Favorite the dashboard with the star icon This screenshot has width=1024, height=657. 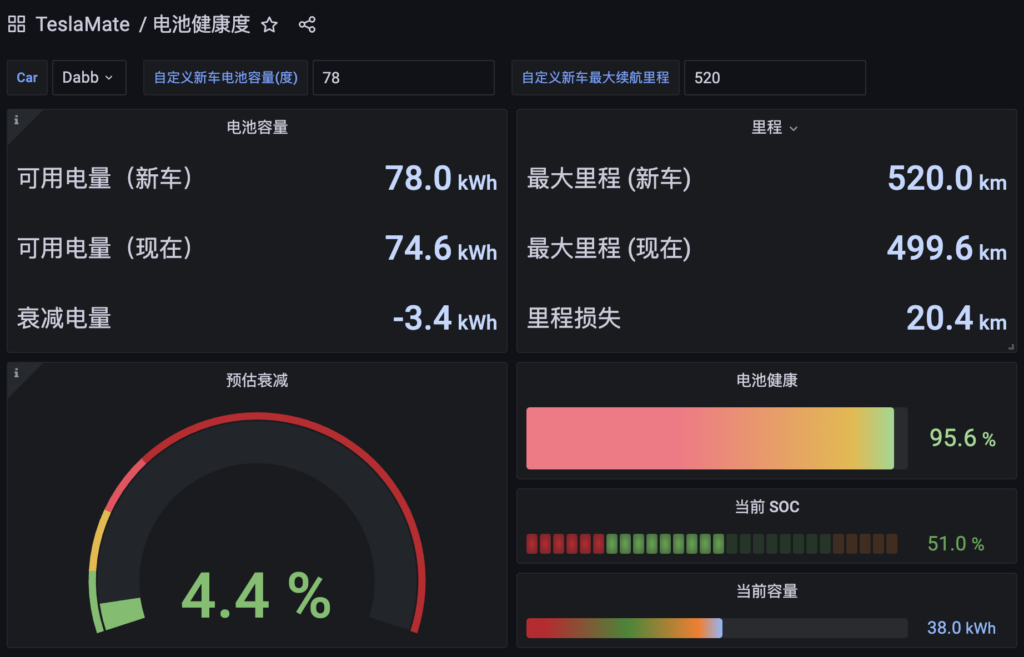click(x=269, y=24)
